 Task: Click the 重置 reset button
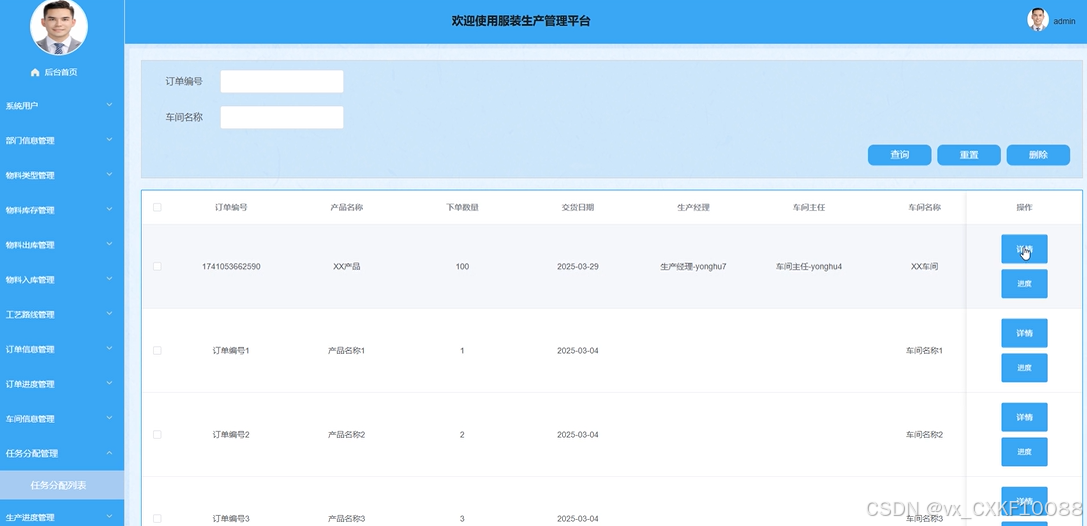tap(968, 155)
